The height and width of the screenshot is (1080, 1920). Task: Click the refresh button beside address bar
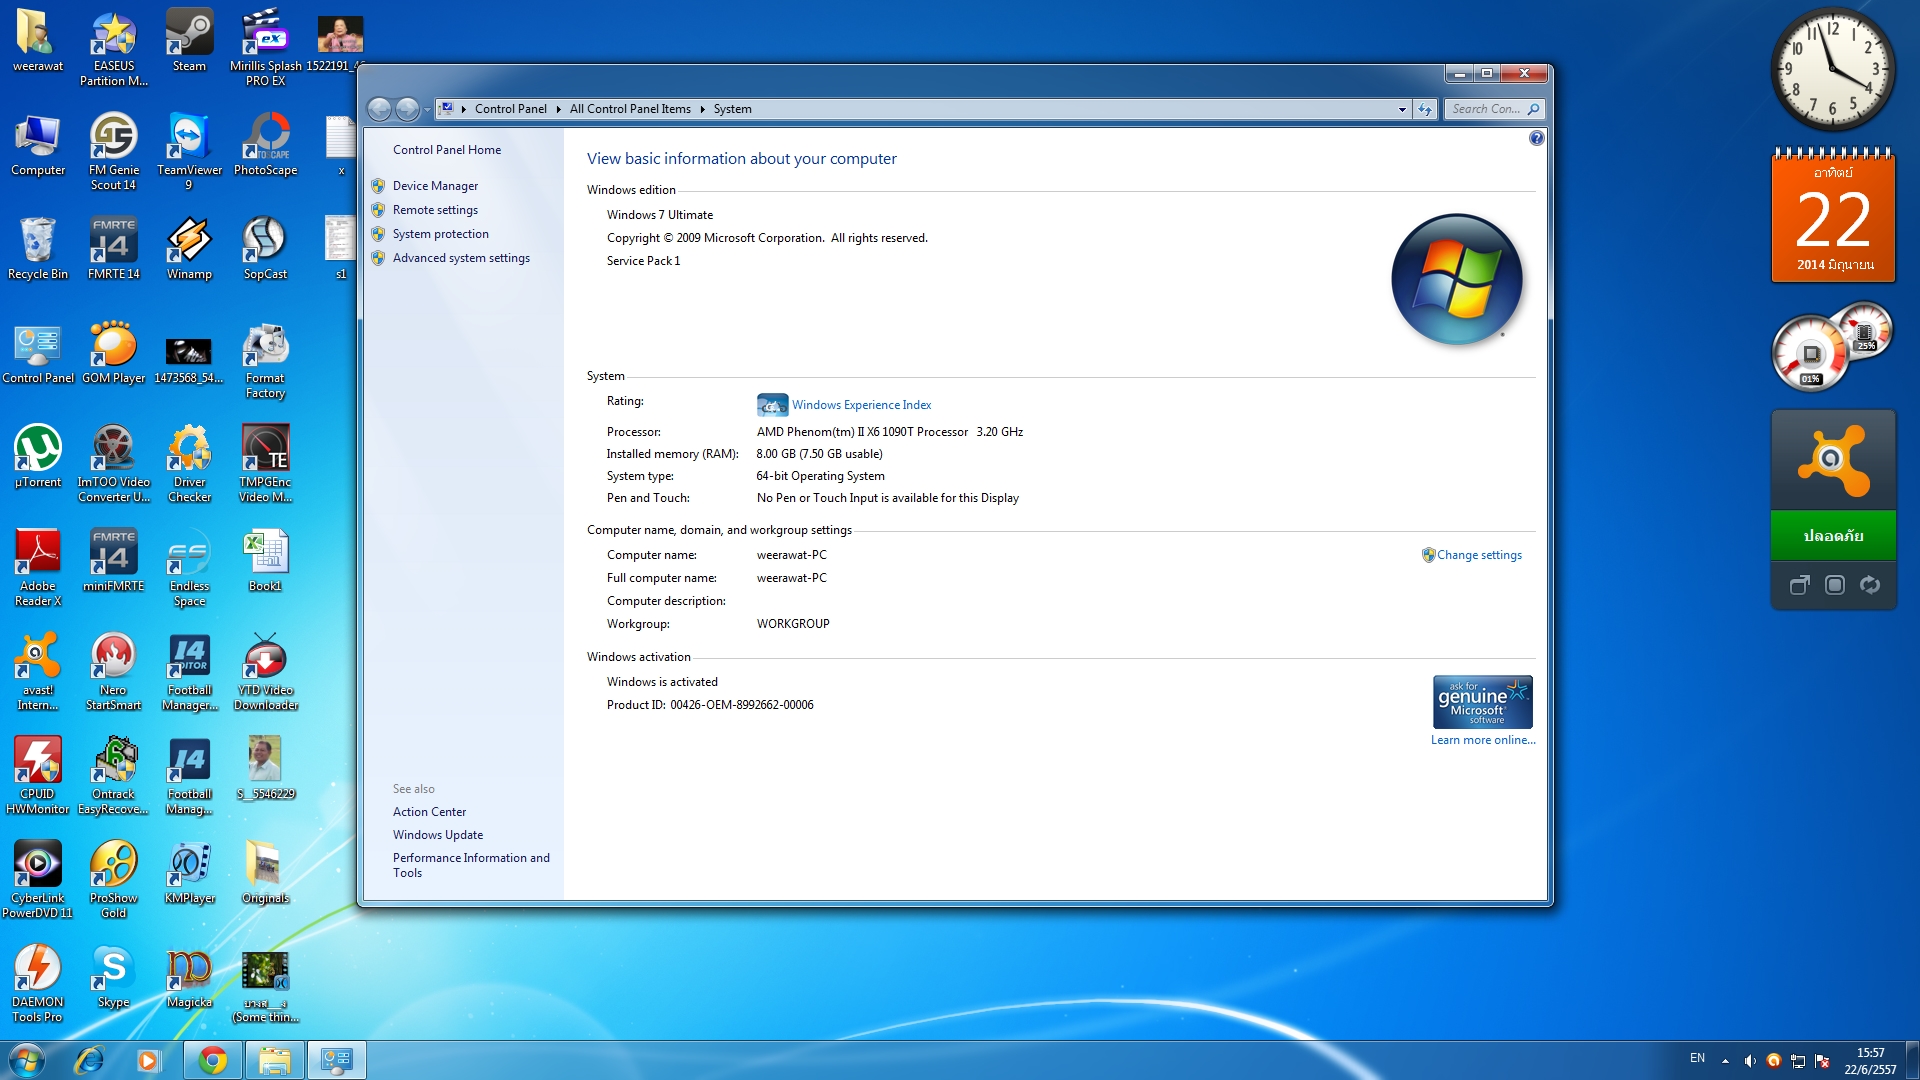pyautogui.click(x=1425, y=109)
